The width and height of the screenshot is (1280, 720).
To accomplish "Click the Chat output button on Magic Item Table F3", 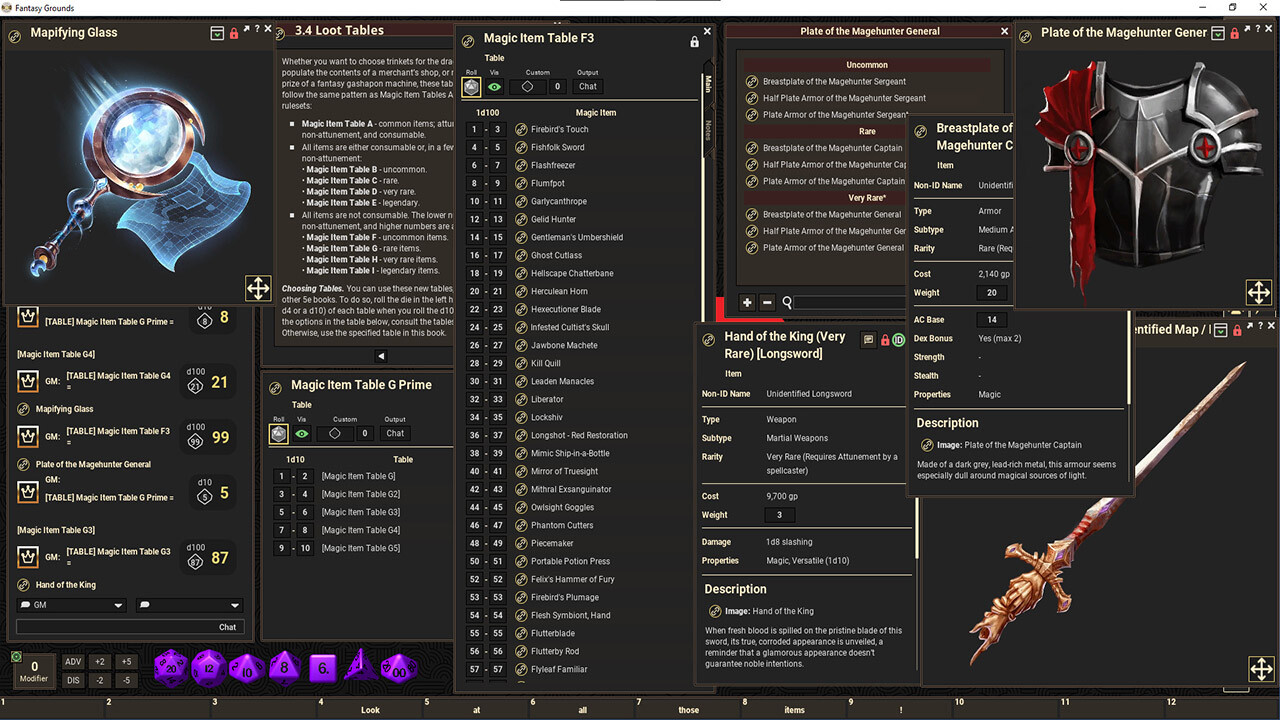I will [x=587, y=86].
